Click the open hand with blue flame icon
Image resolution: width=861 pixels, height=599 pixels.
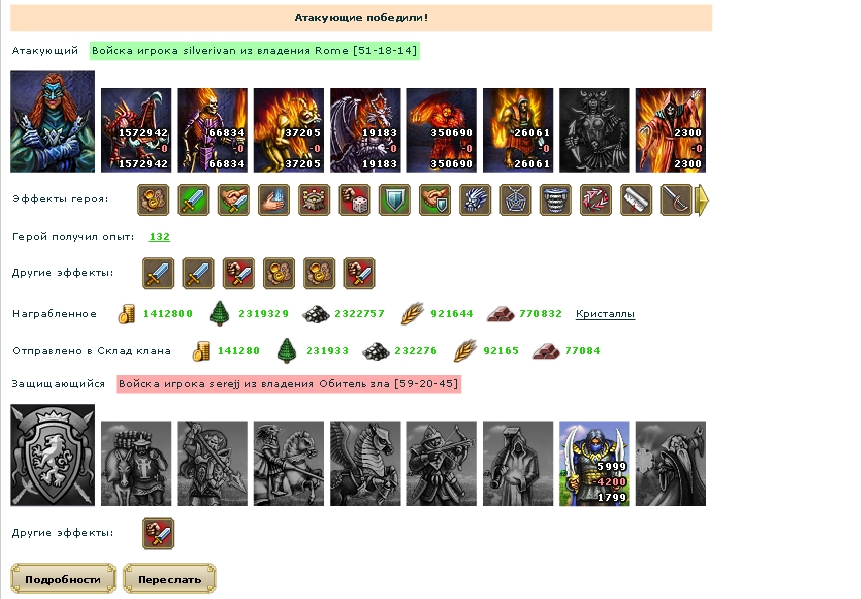coord(274,200)
